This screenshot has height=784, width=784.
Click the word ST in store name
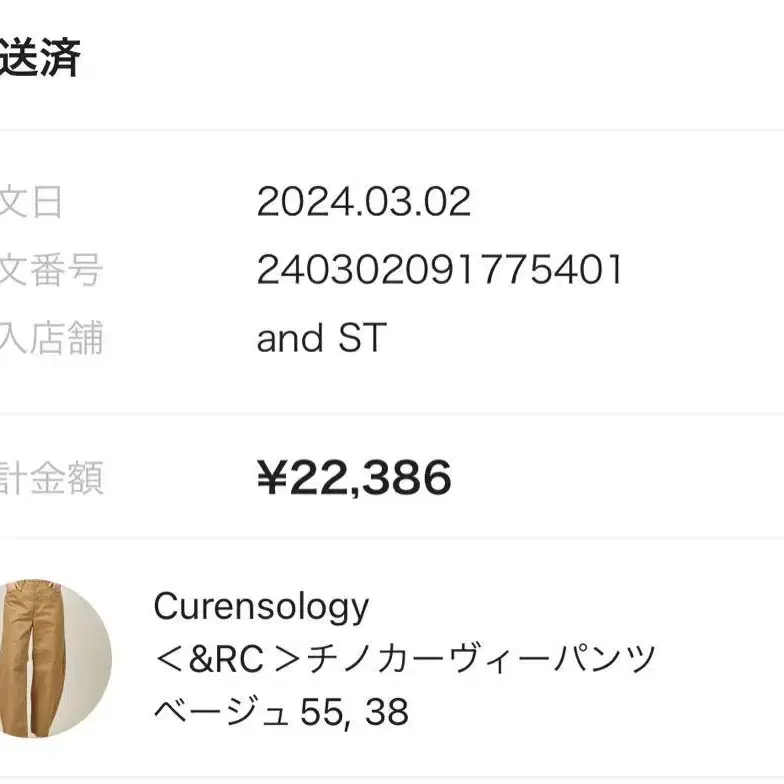pyautogui.click(x=360, y=338)
